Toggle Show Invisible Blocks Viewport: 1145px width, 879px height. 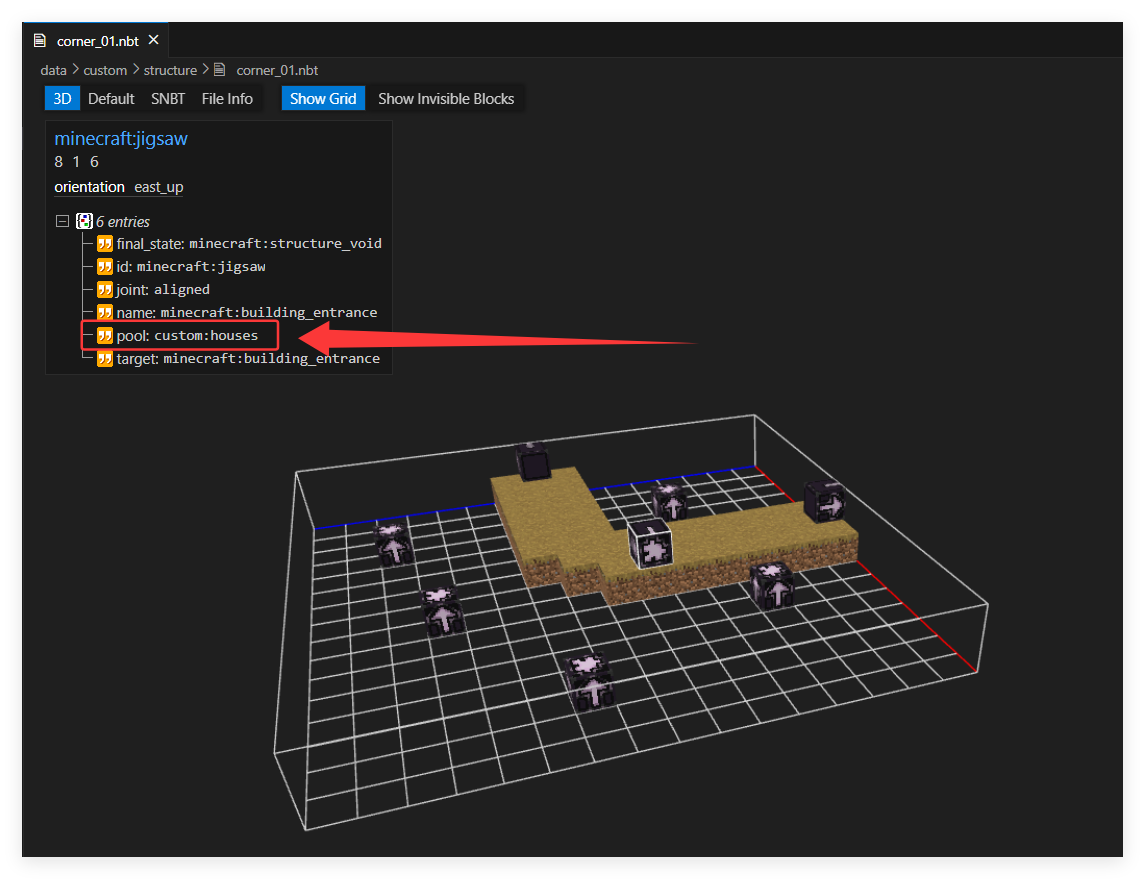(446, 99)
